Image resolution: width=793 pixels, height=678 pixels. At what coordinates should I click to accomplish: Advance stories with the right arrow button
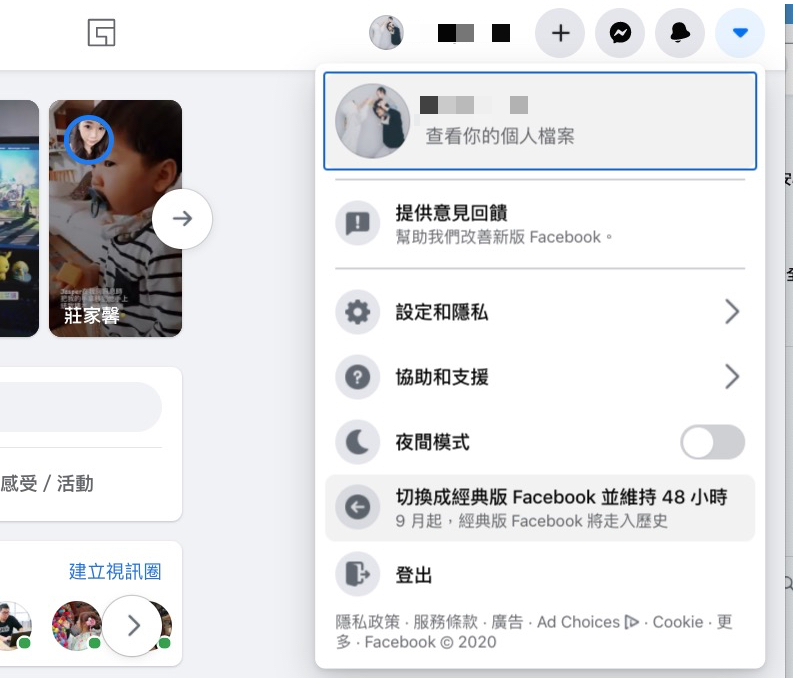tap(182, 218)
